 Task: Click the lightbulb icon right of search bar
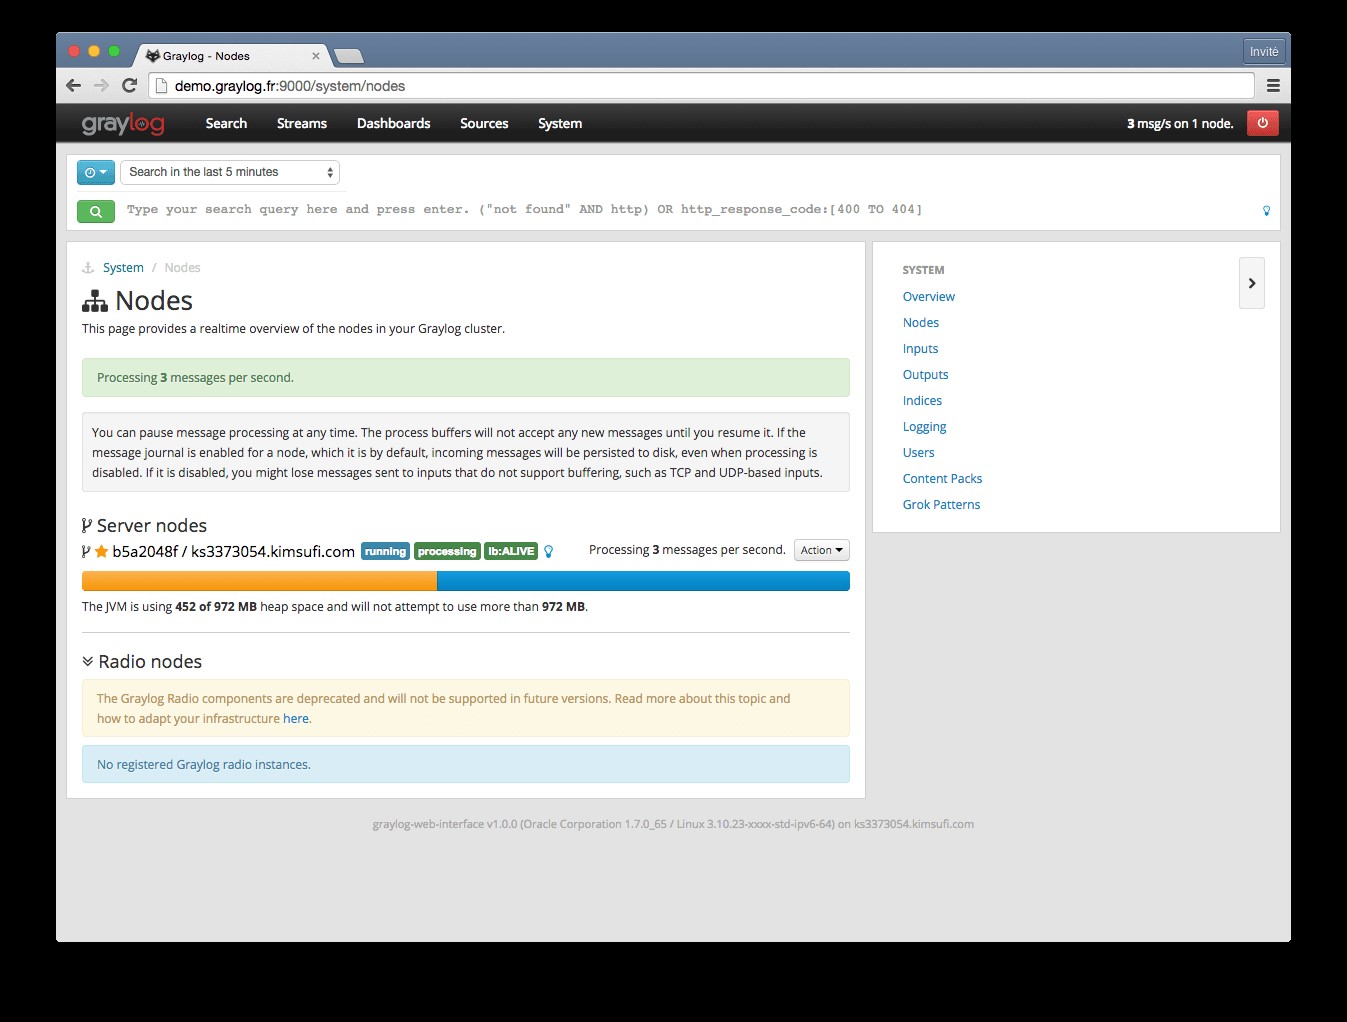coord(1266,211)
